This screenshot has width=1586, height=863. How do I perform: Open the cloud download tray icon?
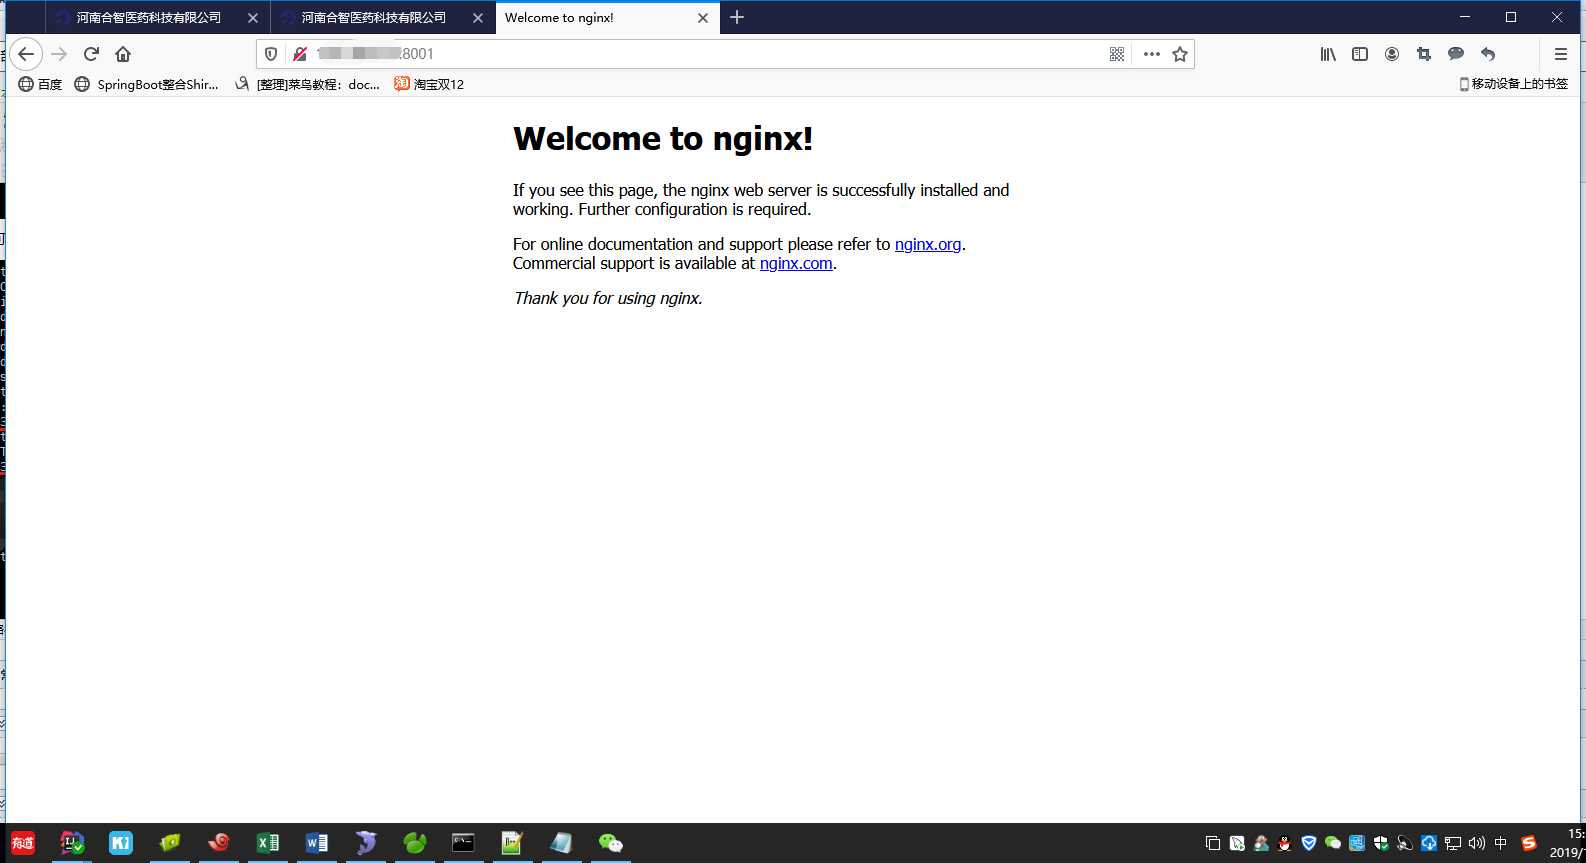tap(1429, 843)
